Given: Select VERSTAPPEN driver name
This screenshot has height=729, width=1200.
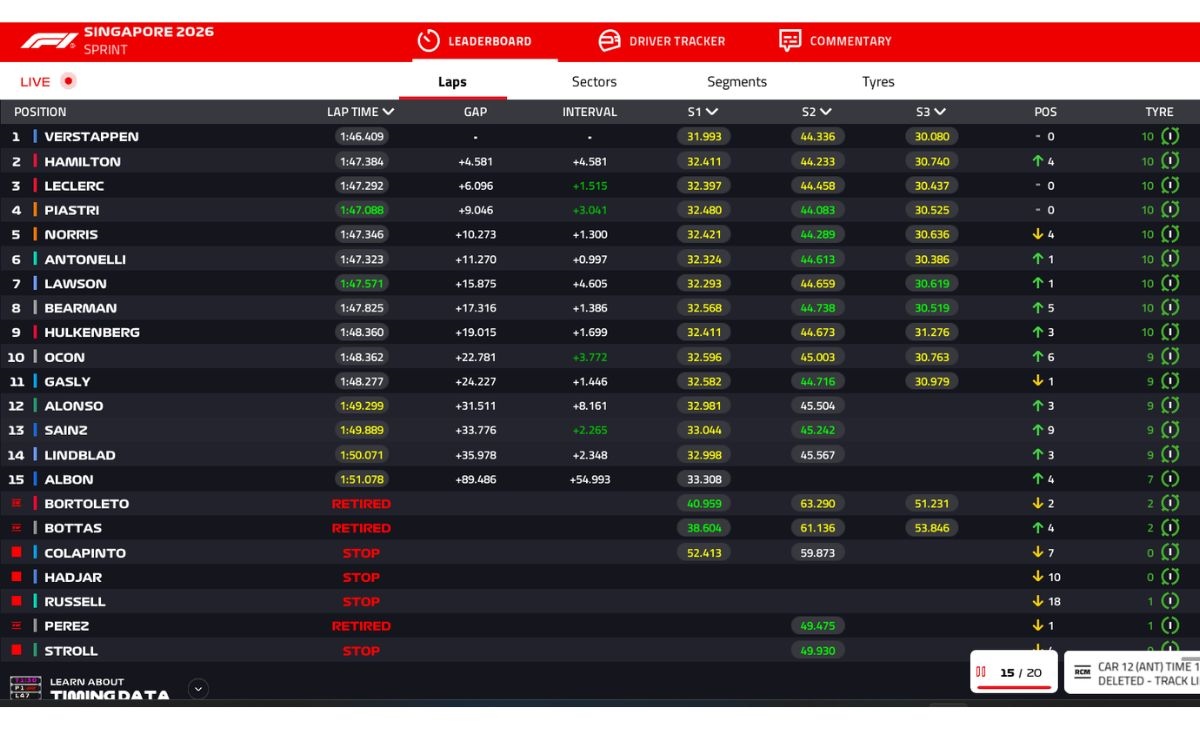Looking at the screenshot, I should pos(91,137).
